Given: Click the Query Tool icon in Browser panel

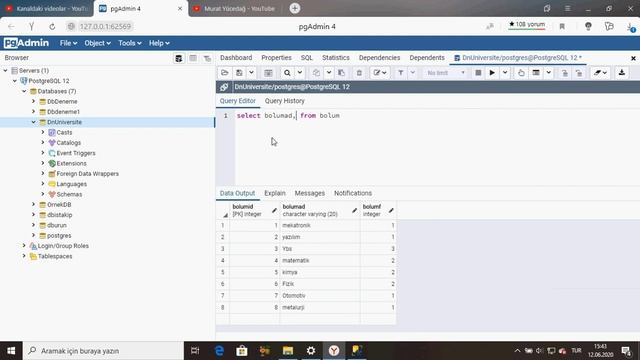Looking at the screenshot, I should [x=179, y=58].
